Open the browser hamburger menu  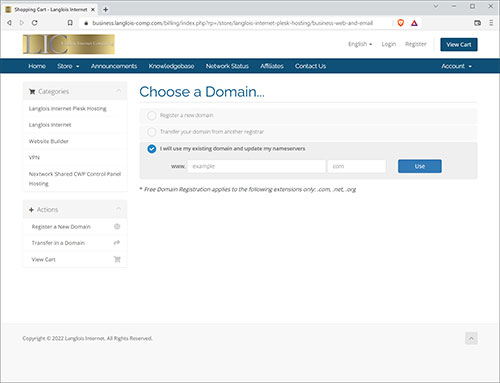click(491, 23)
